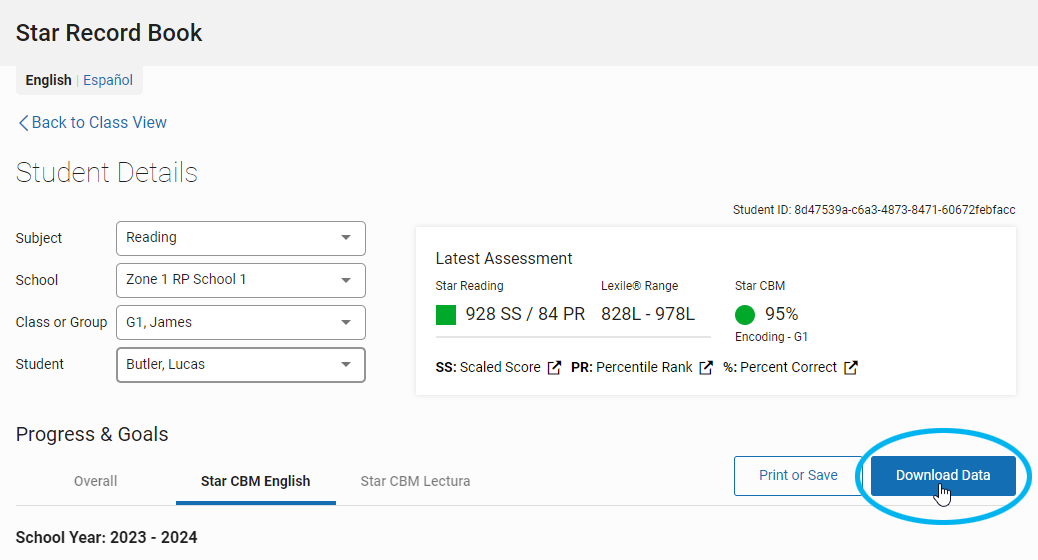Click the Progress & Goals heading
The image size is (1038, 560).
(92, 434)
